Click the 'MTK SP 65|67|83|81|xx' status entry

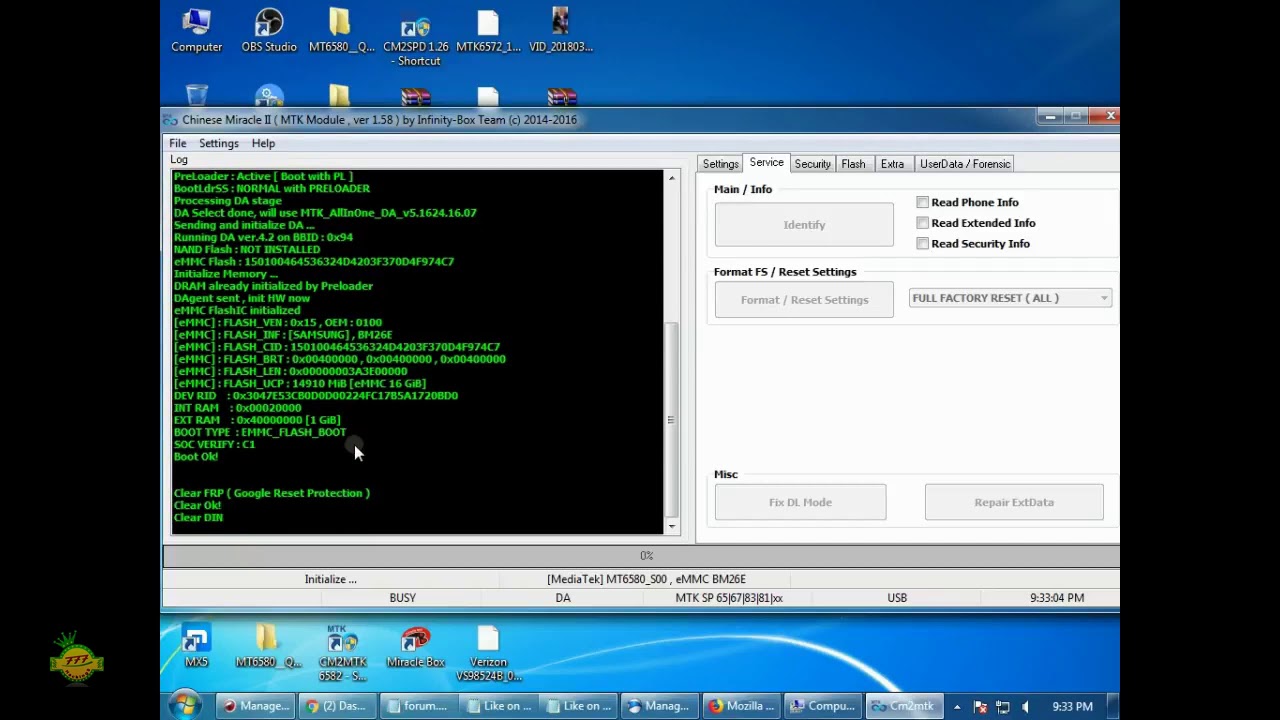(x=729, y=598)
